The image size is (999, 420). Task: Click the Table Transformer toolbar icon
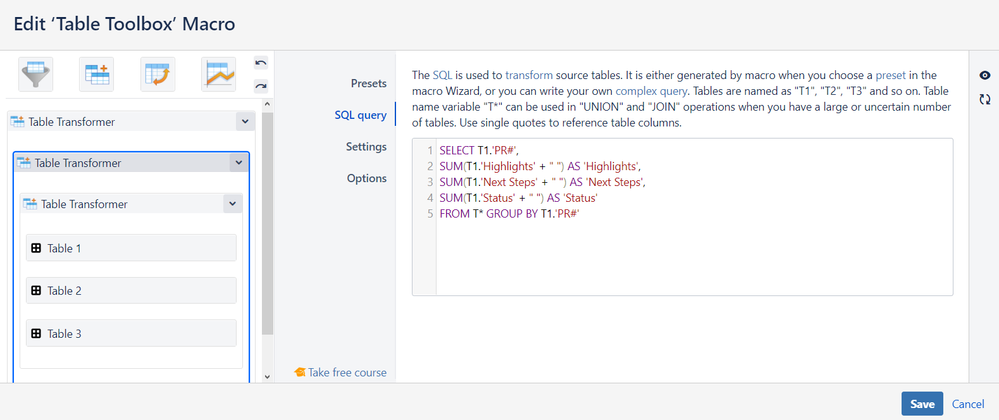click(x=97, y=73)
